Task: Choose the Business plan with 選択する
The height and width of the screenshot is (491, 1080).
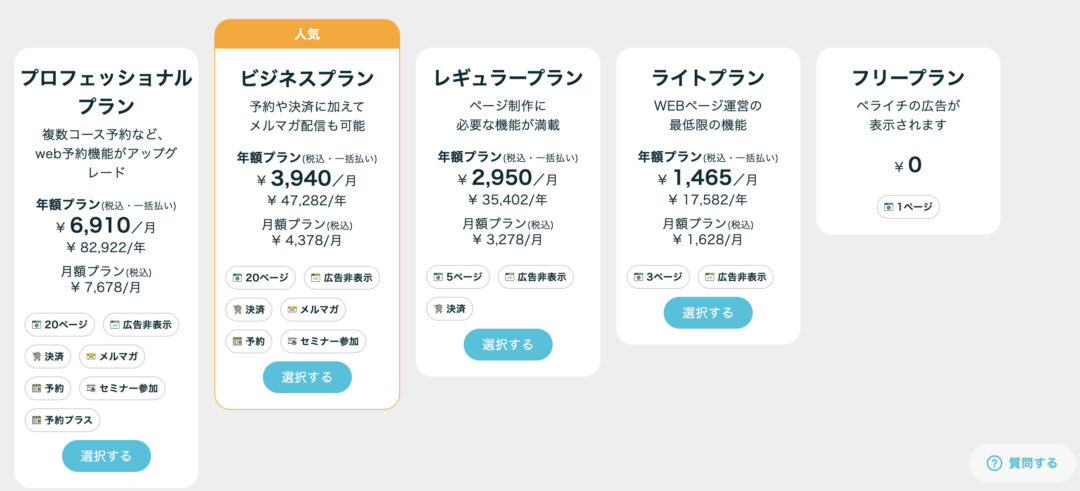Action: pos(307,377)
